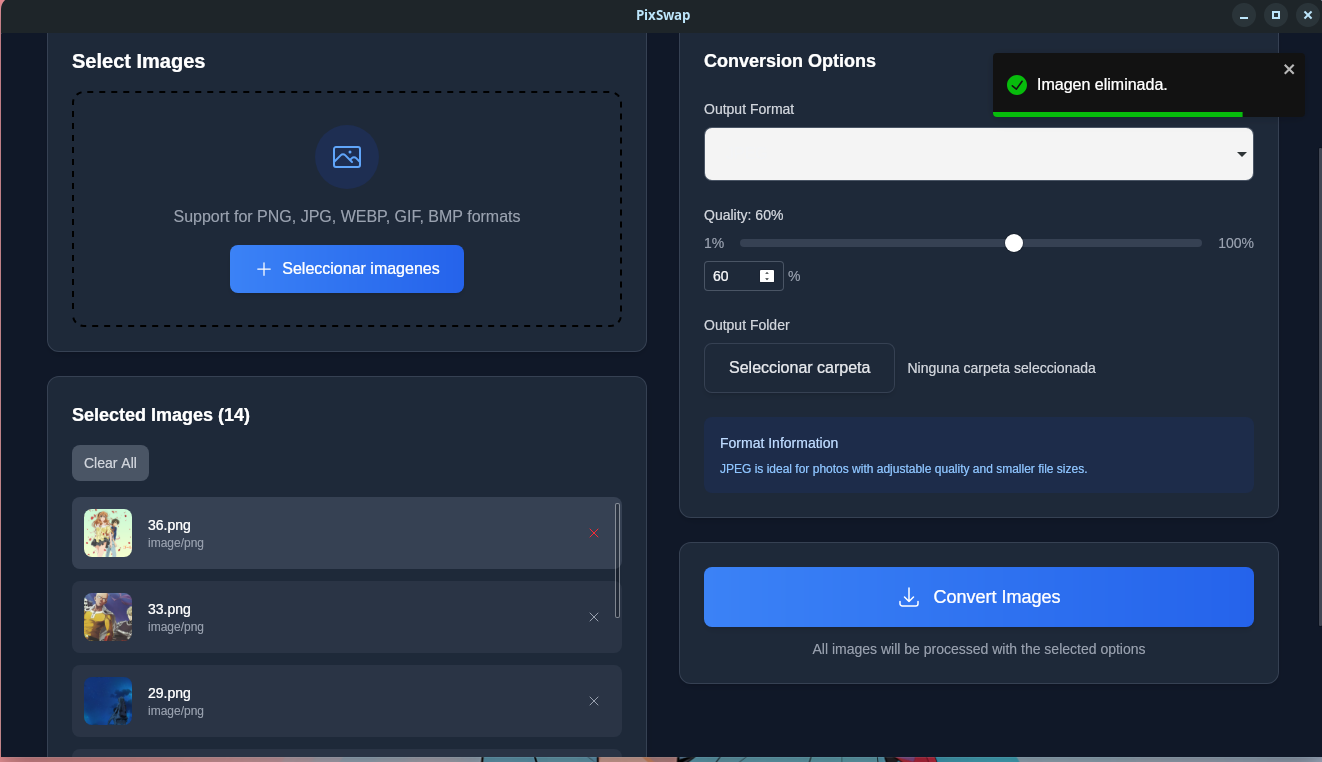Click the Quality slider handle
Screen dimensions: 1322x762
point(1014,243)
